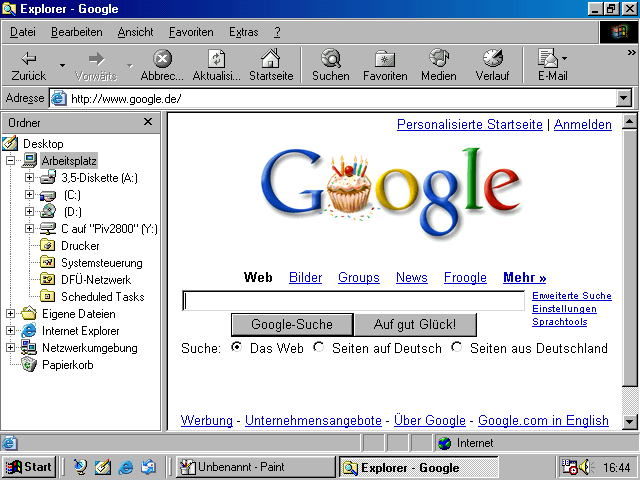This screenshot has height=480, width=640.
Task: Open the Bearbeiten menu
Action: click(76, 32)
